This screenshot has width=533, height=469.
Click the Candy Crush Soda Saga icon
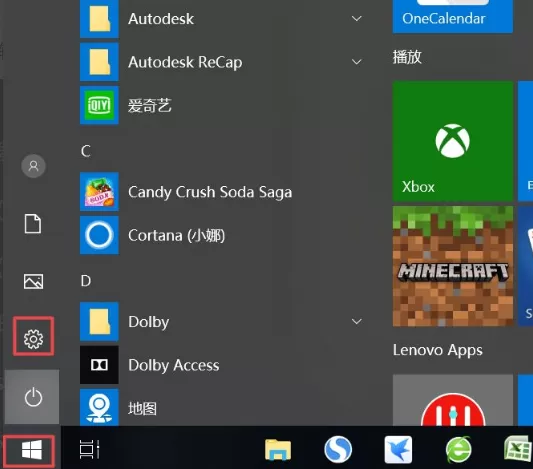pos(99,192)
